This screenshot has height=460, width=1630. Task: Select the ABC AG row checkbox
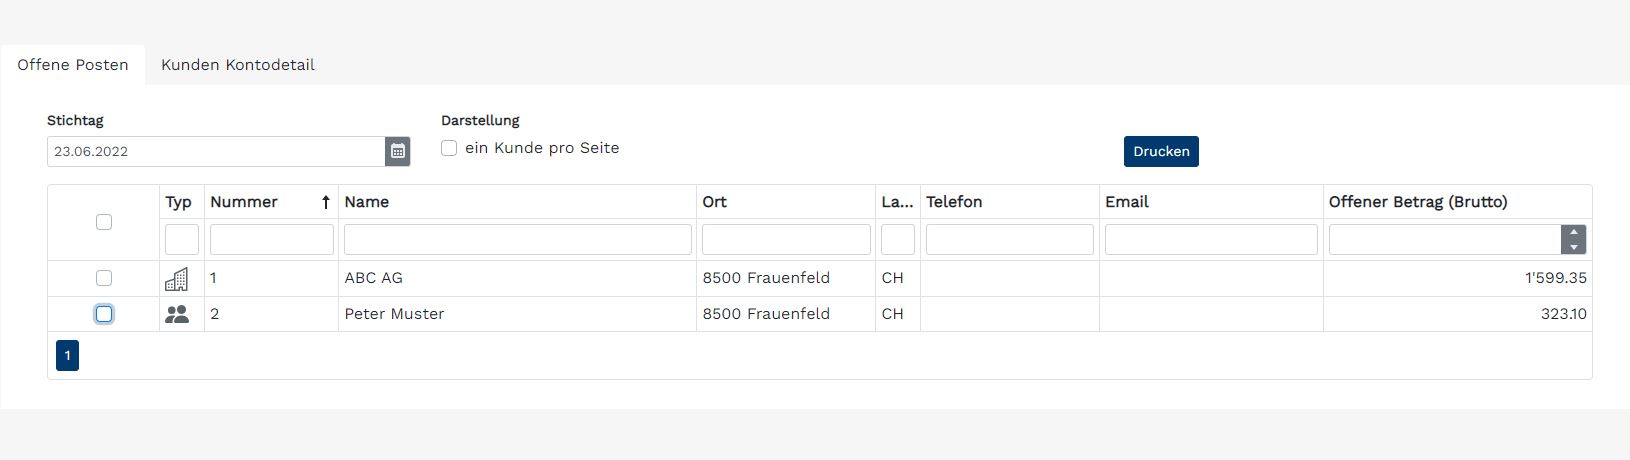(104, 278)
